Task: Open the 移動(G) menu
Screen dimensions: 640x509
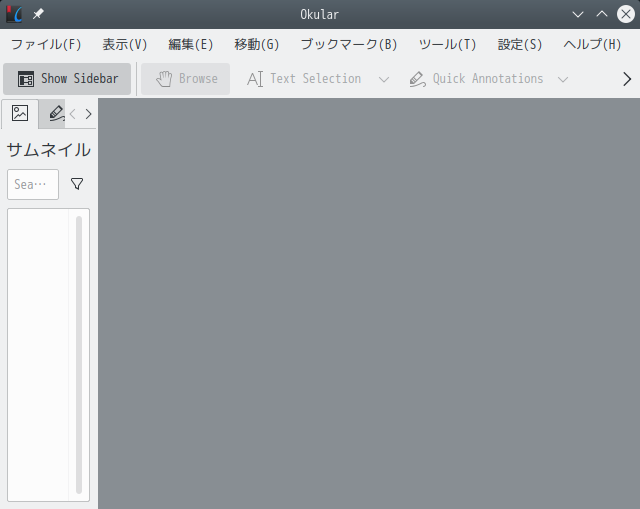Action: (x=257, y=44)
